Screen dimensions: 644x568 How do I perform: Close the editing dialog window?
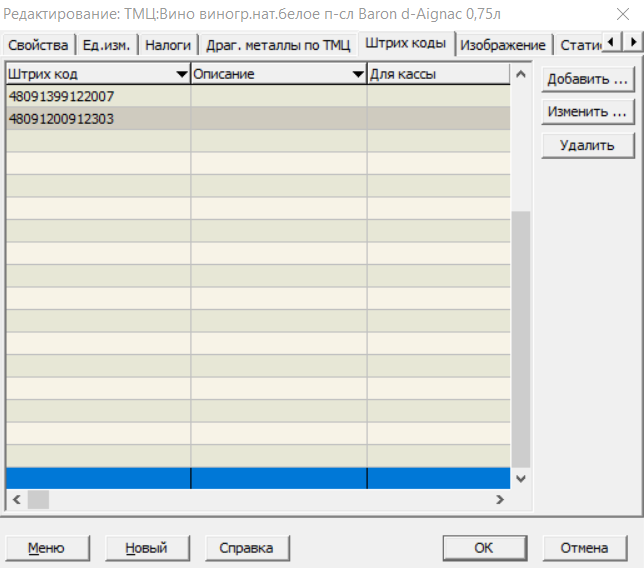(622, 14)
